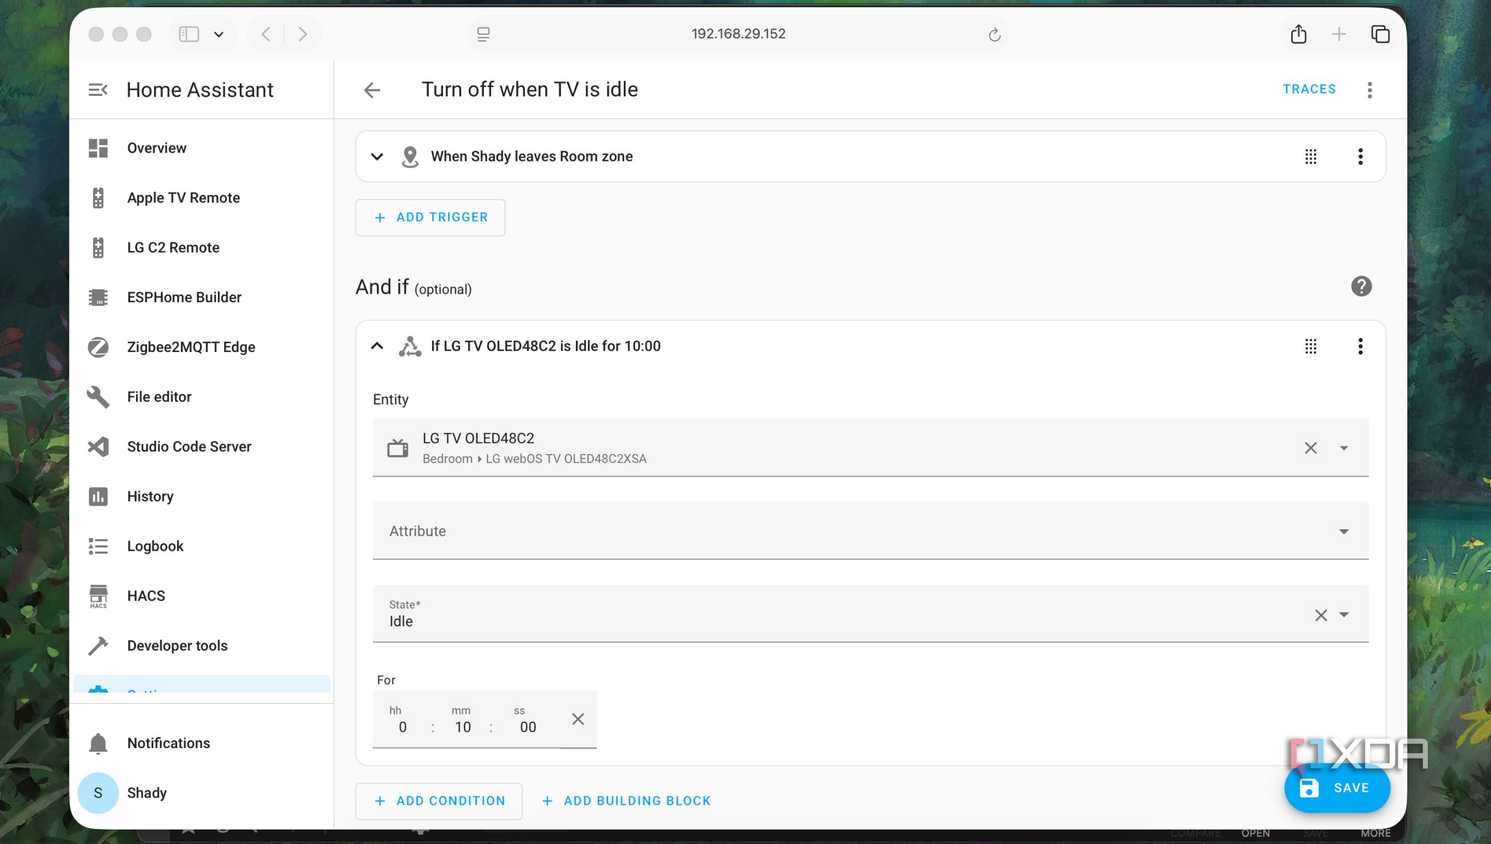The height and width of the screenshot is (844, 1491).
Task: Open the zone trigger's three-dot menu
Action: point(1360,156)
